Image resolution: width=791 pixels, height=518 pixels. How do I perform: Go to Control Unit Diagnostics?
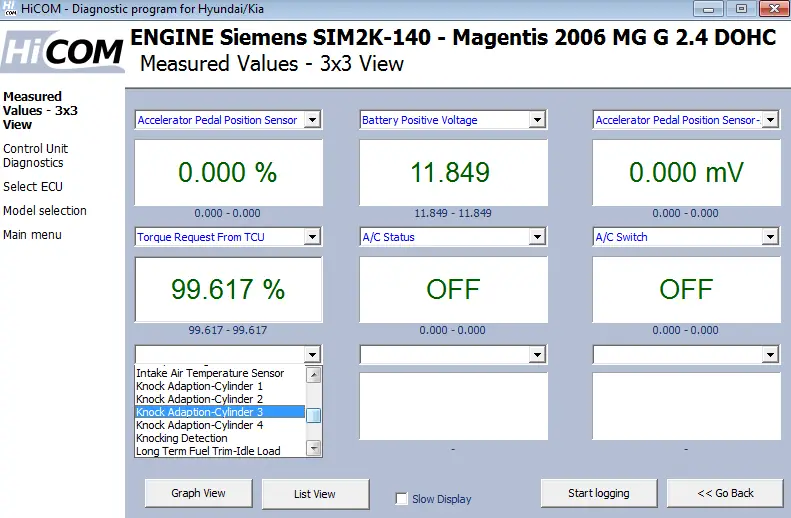[35, 155]
